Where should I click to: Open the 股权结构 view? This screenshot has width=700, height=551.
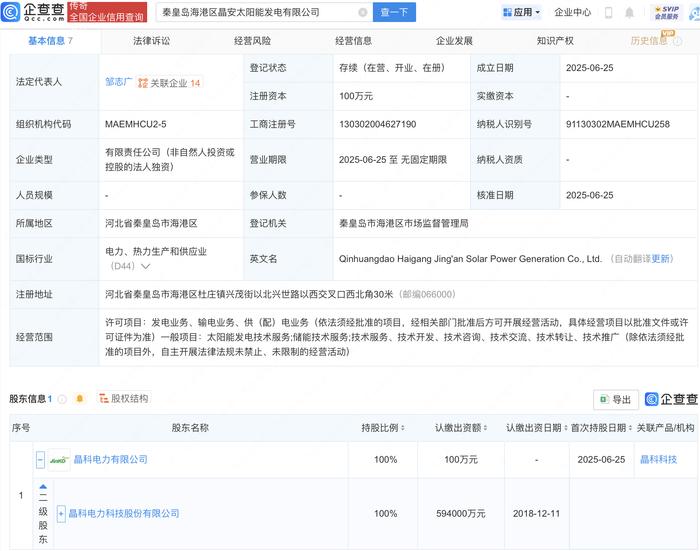pyautogui.click(x=124, y=398)
